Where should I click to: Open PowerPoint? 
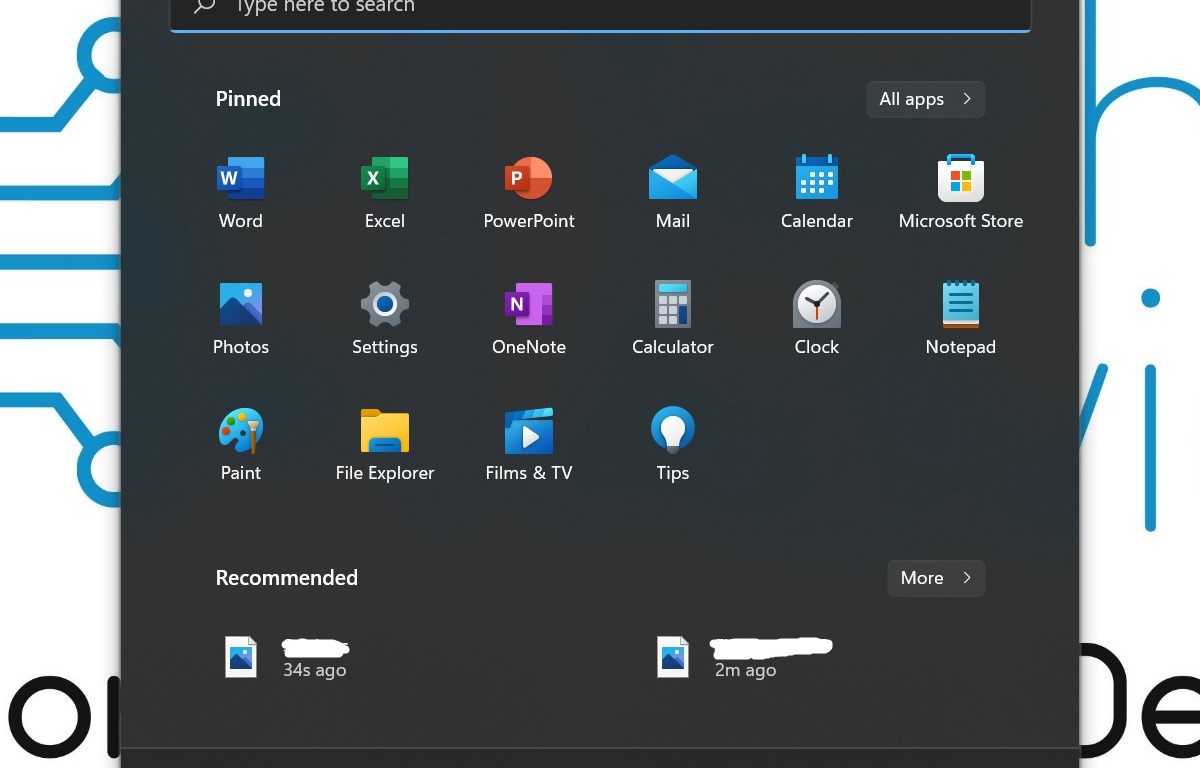[x=528, y=191]
